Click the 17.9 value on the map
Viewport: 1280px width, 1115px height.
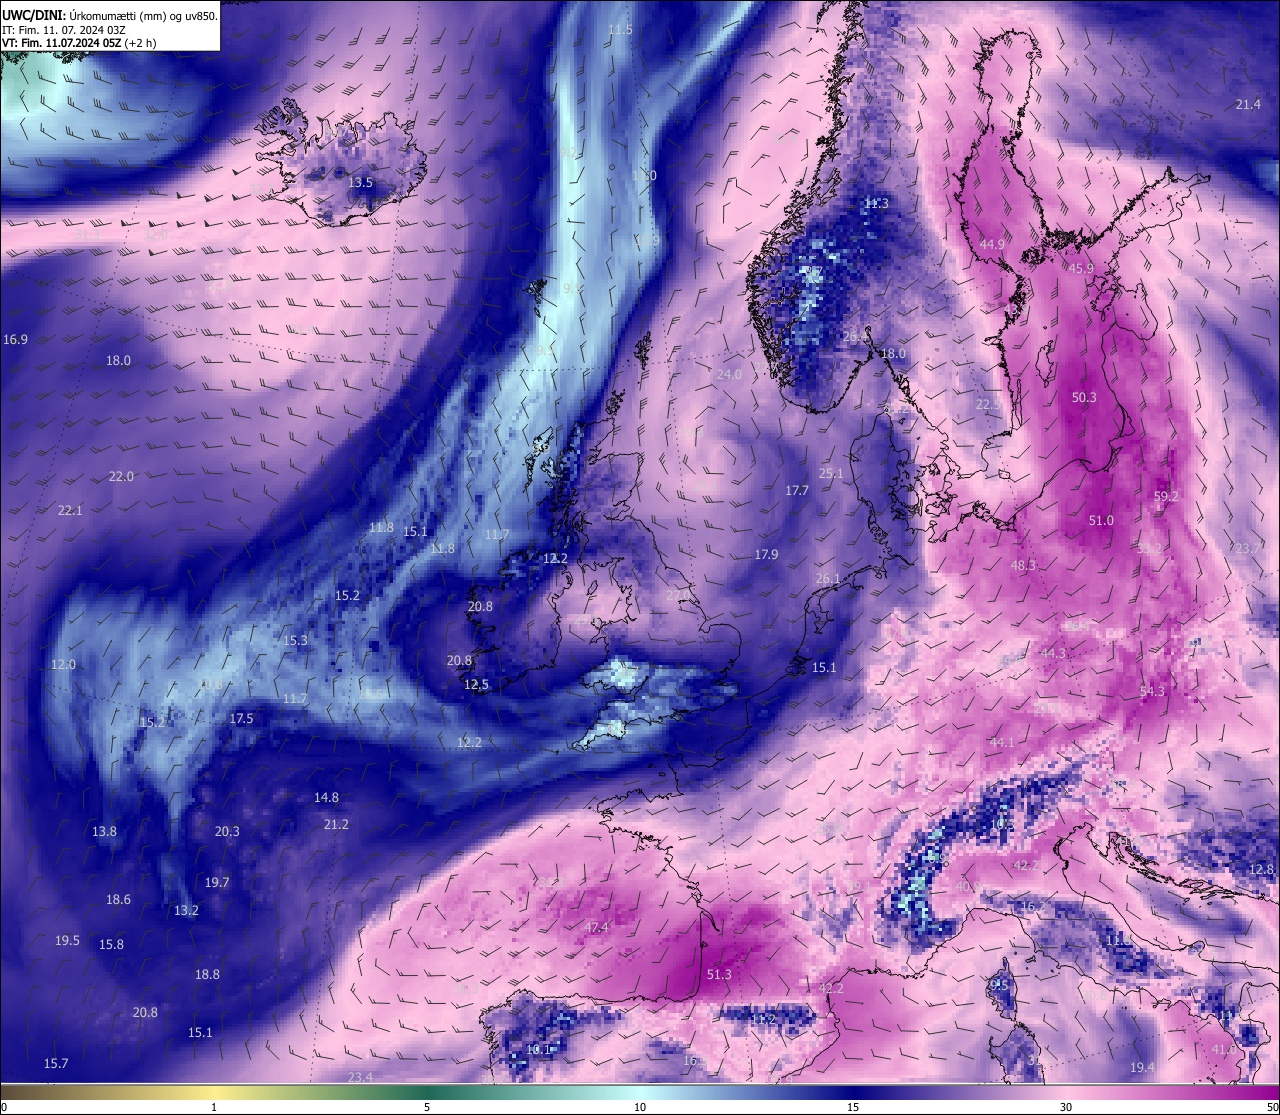pyautogui.click(x=766, y=555)
